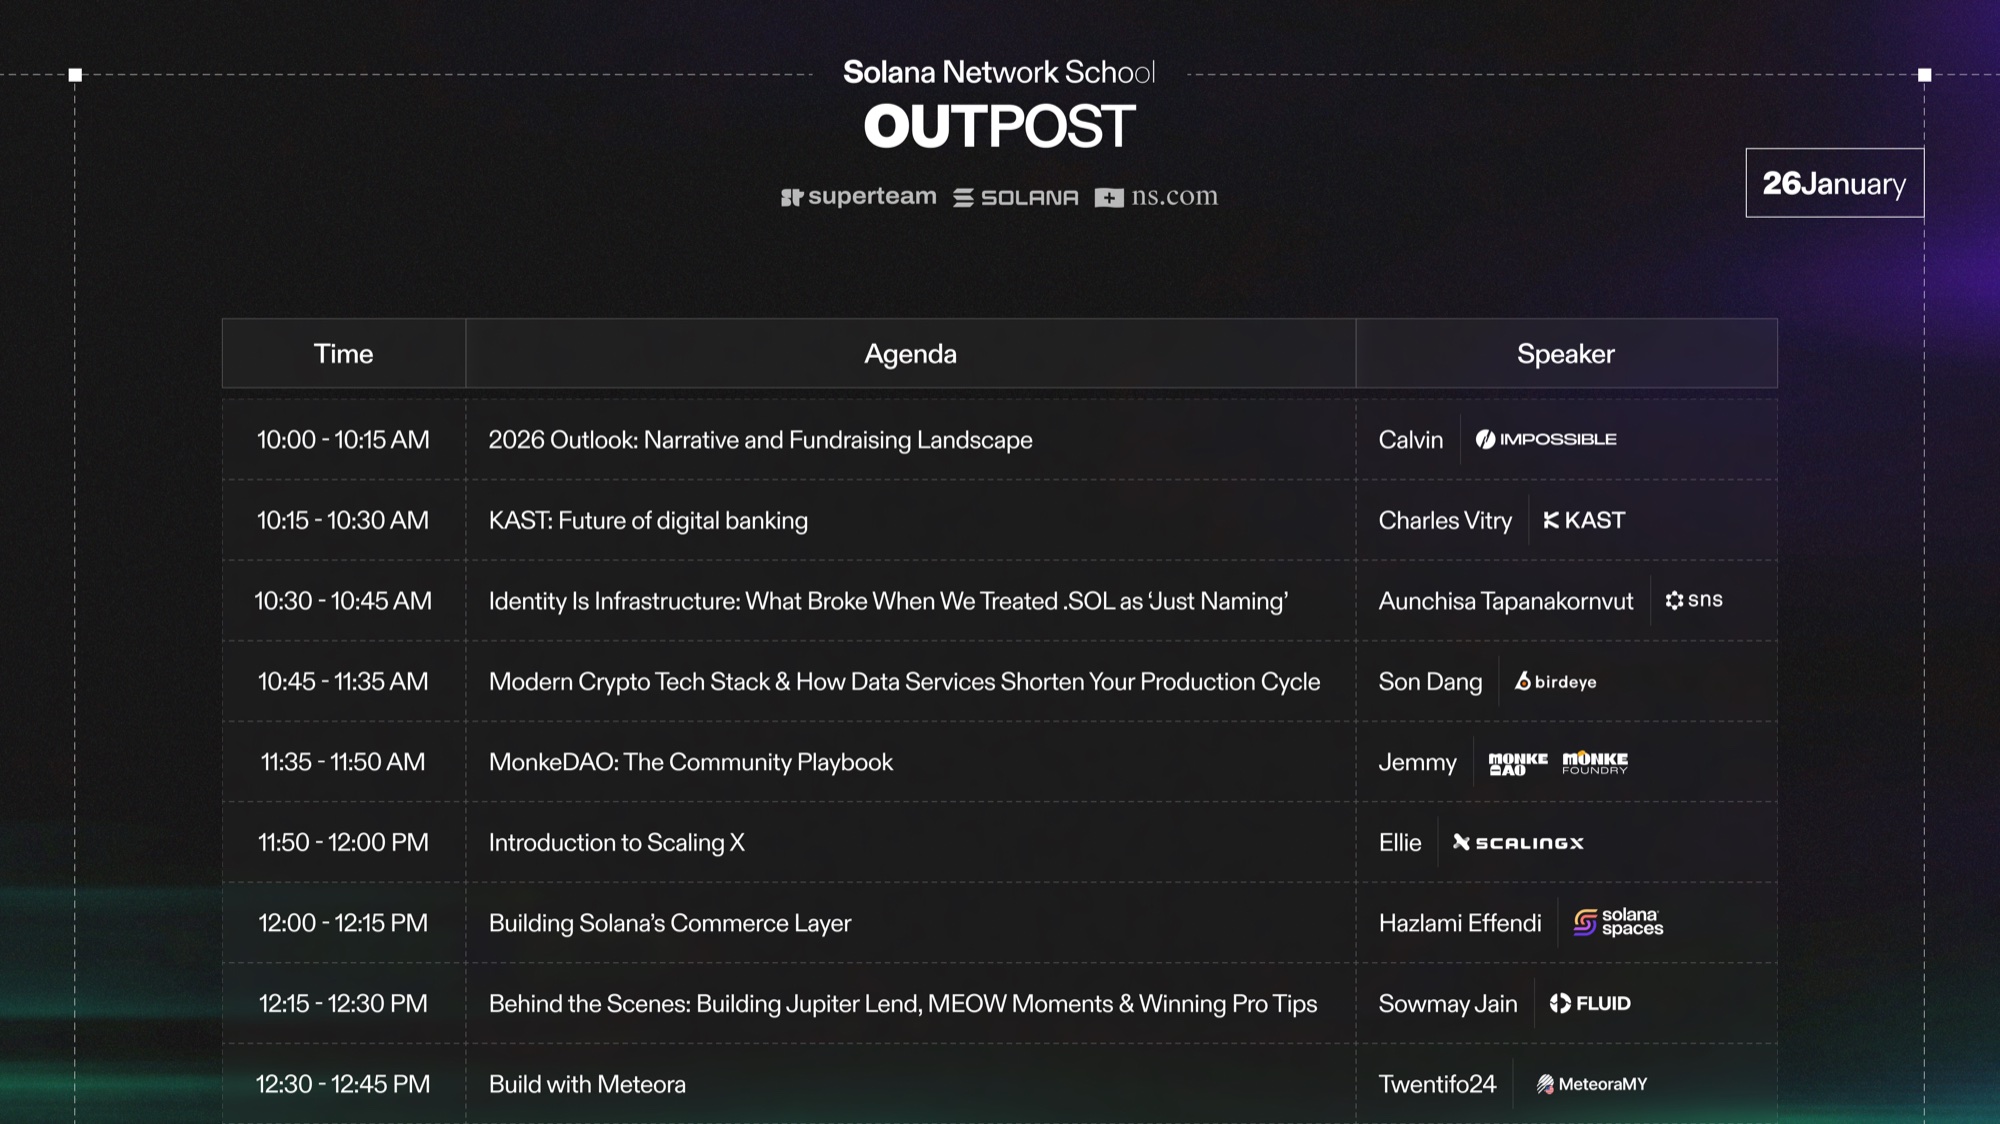Click the Time column header
This screenshot has width=2000, height=1124.
coord(343,354)
